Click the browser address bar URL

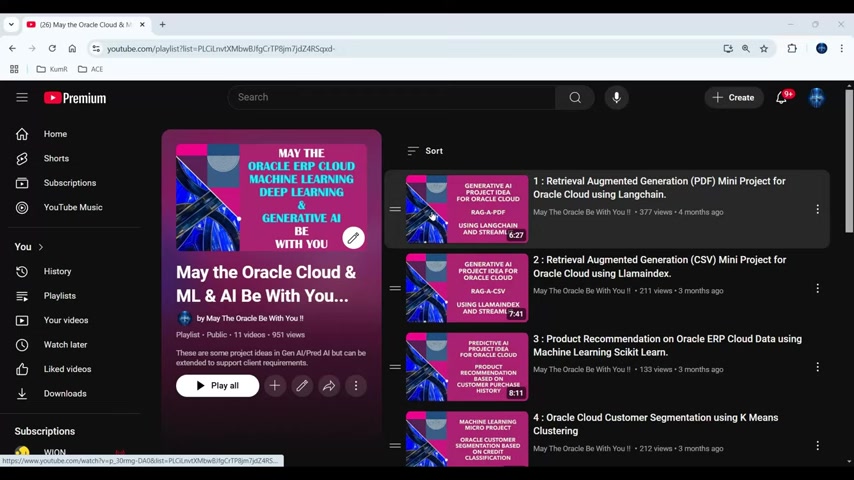[x=221, y=49]
